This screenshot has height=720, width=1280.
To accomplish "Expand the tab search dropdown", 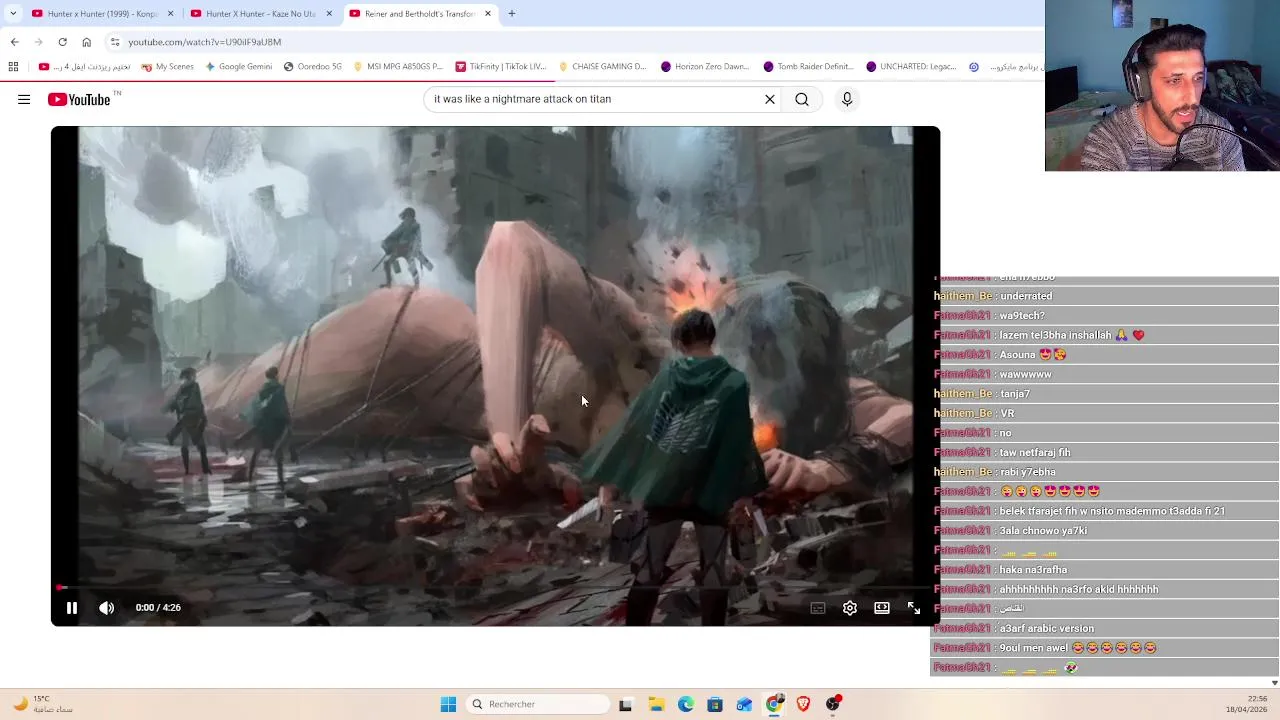I will (12, 14).
